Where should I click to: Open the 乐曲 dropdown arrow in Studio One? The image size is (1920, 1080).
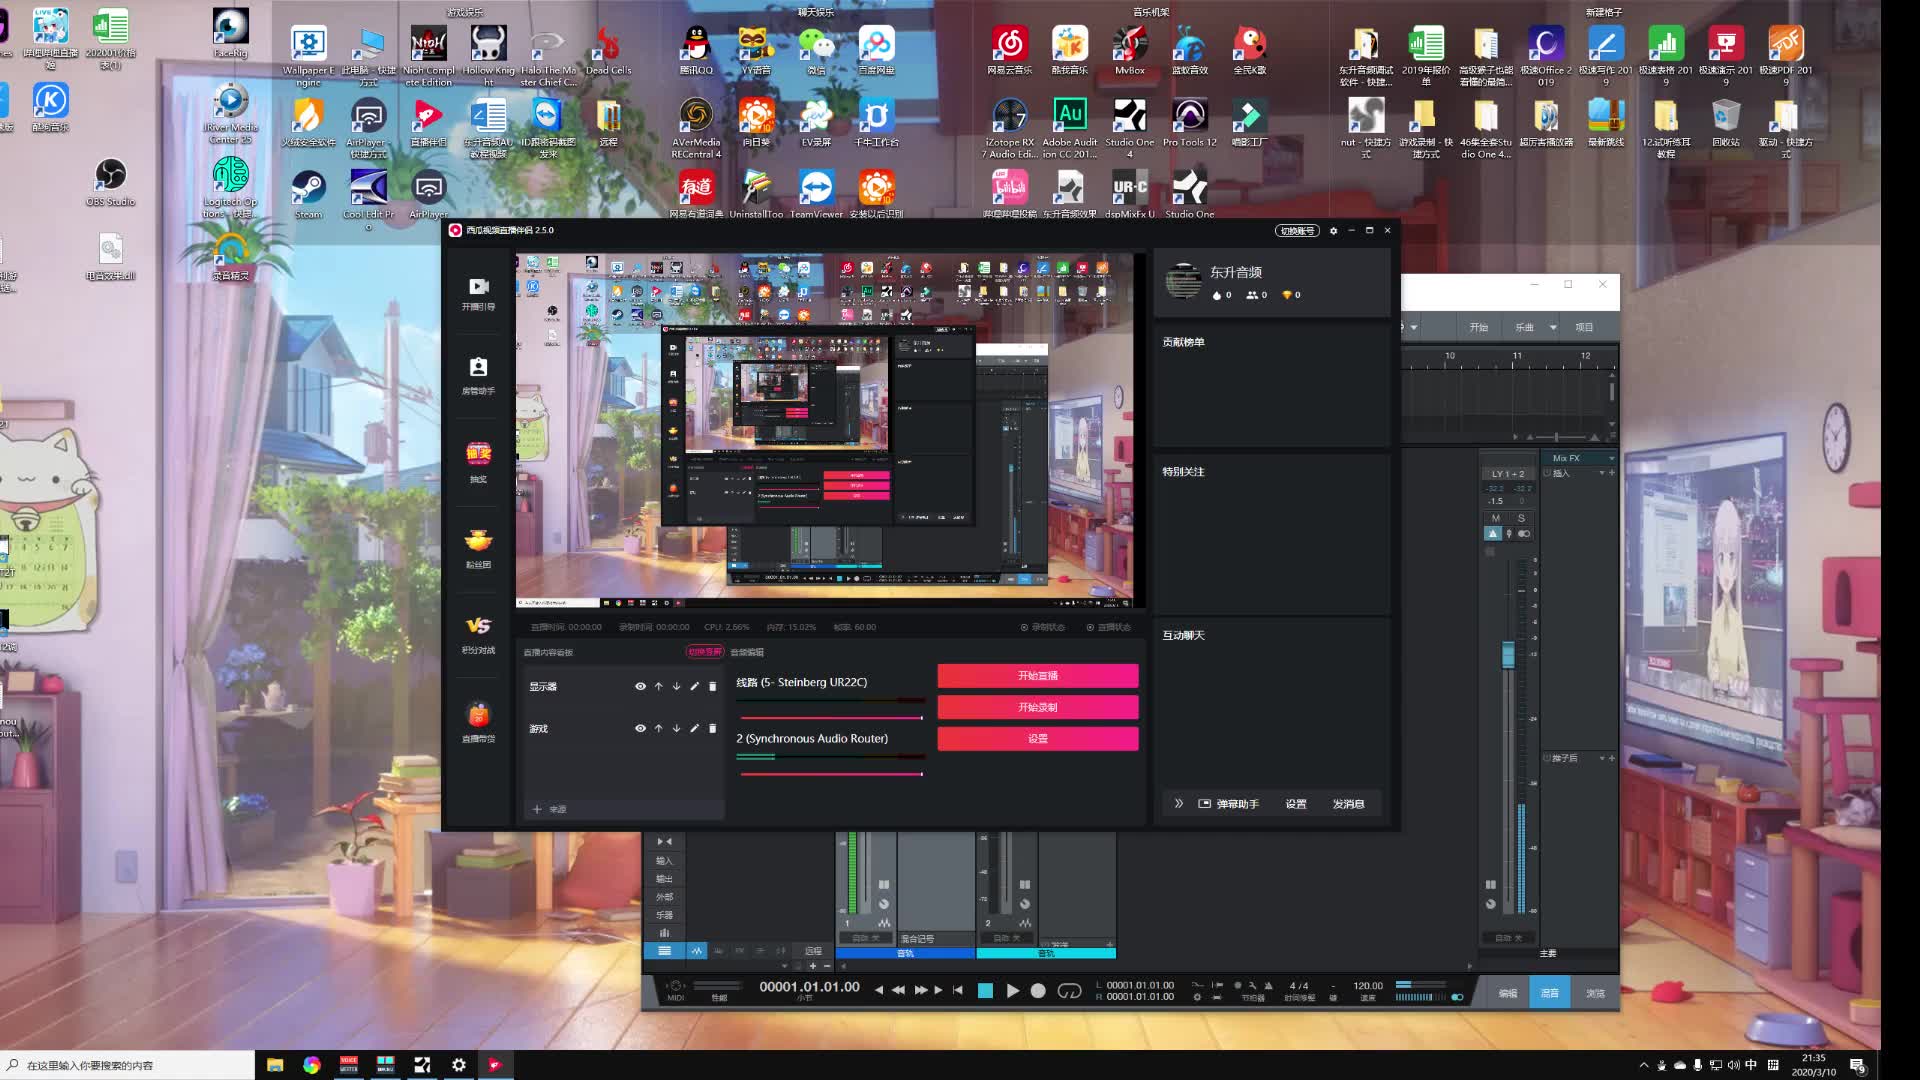click(x=1552, y=327)
